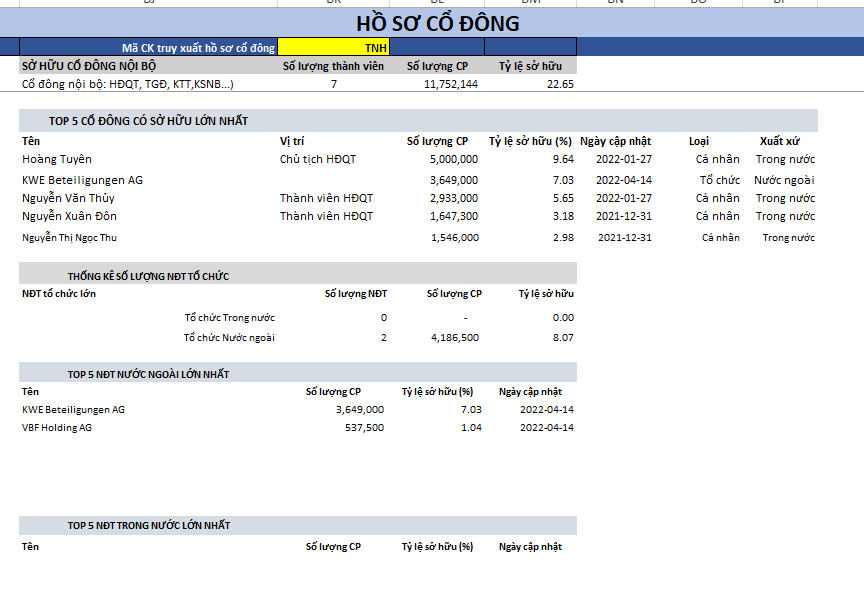Select the Hoàng Tuyên shareholder name cell
Image resolution: width=864 pixels, height=600 pixels.
tap(57, 159)
